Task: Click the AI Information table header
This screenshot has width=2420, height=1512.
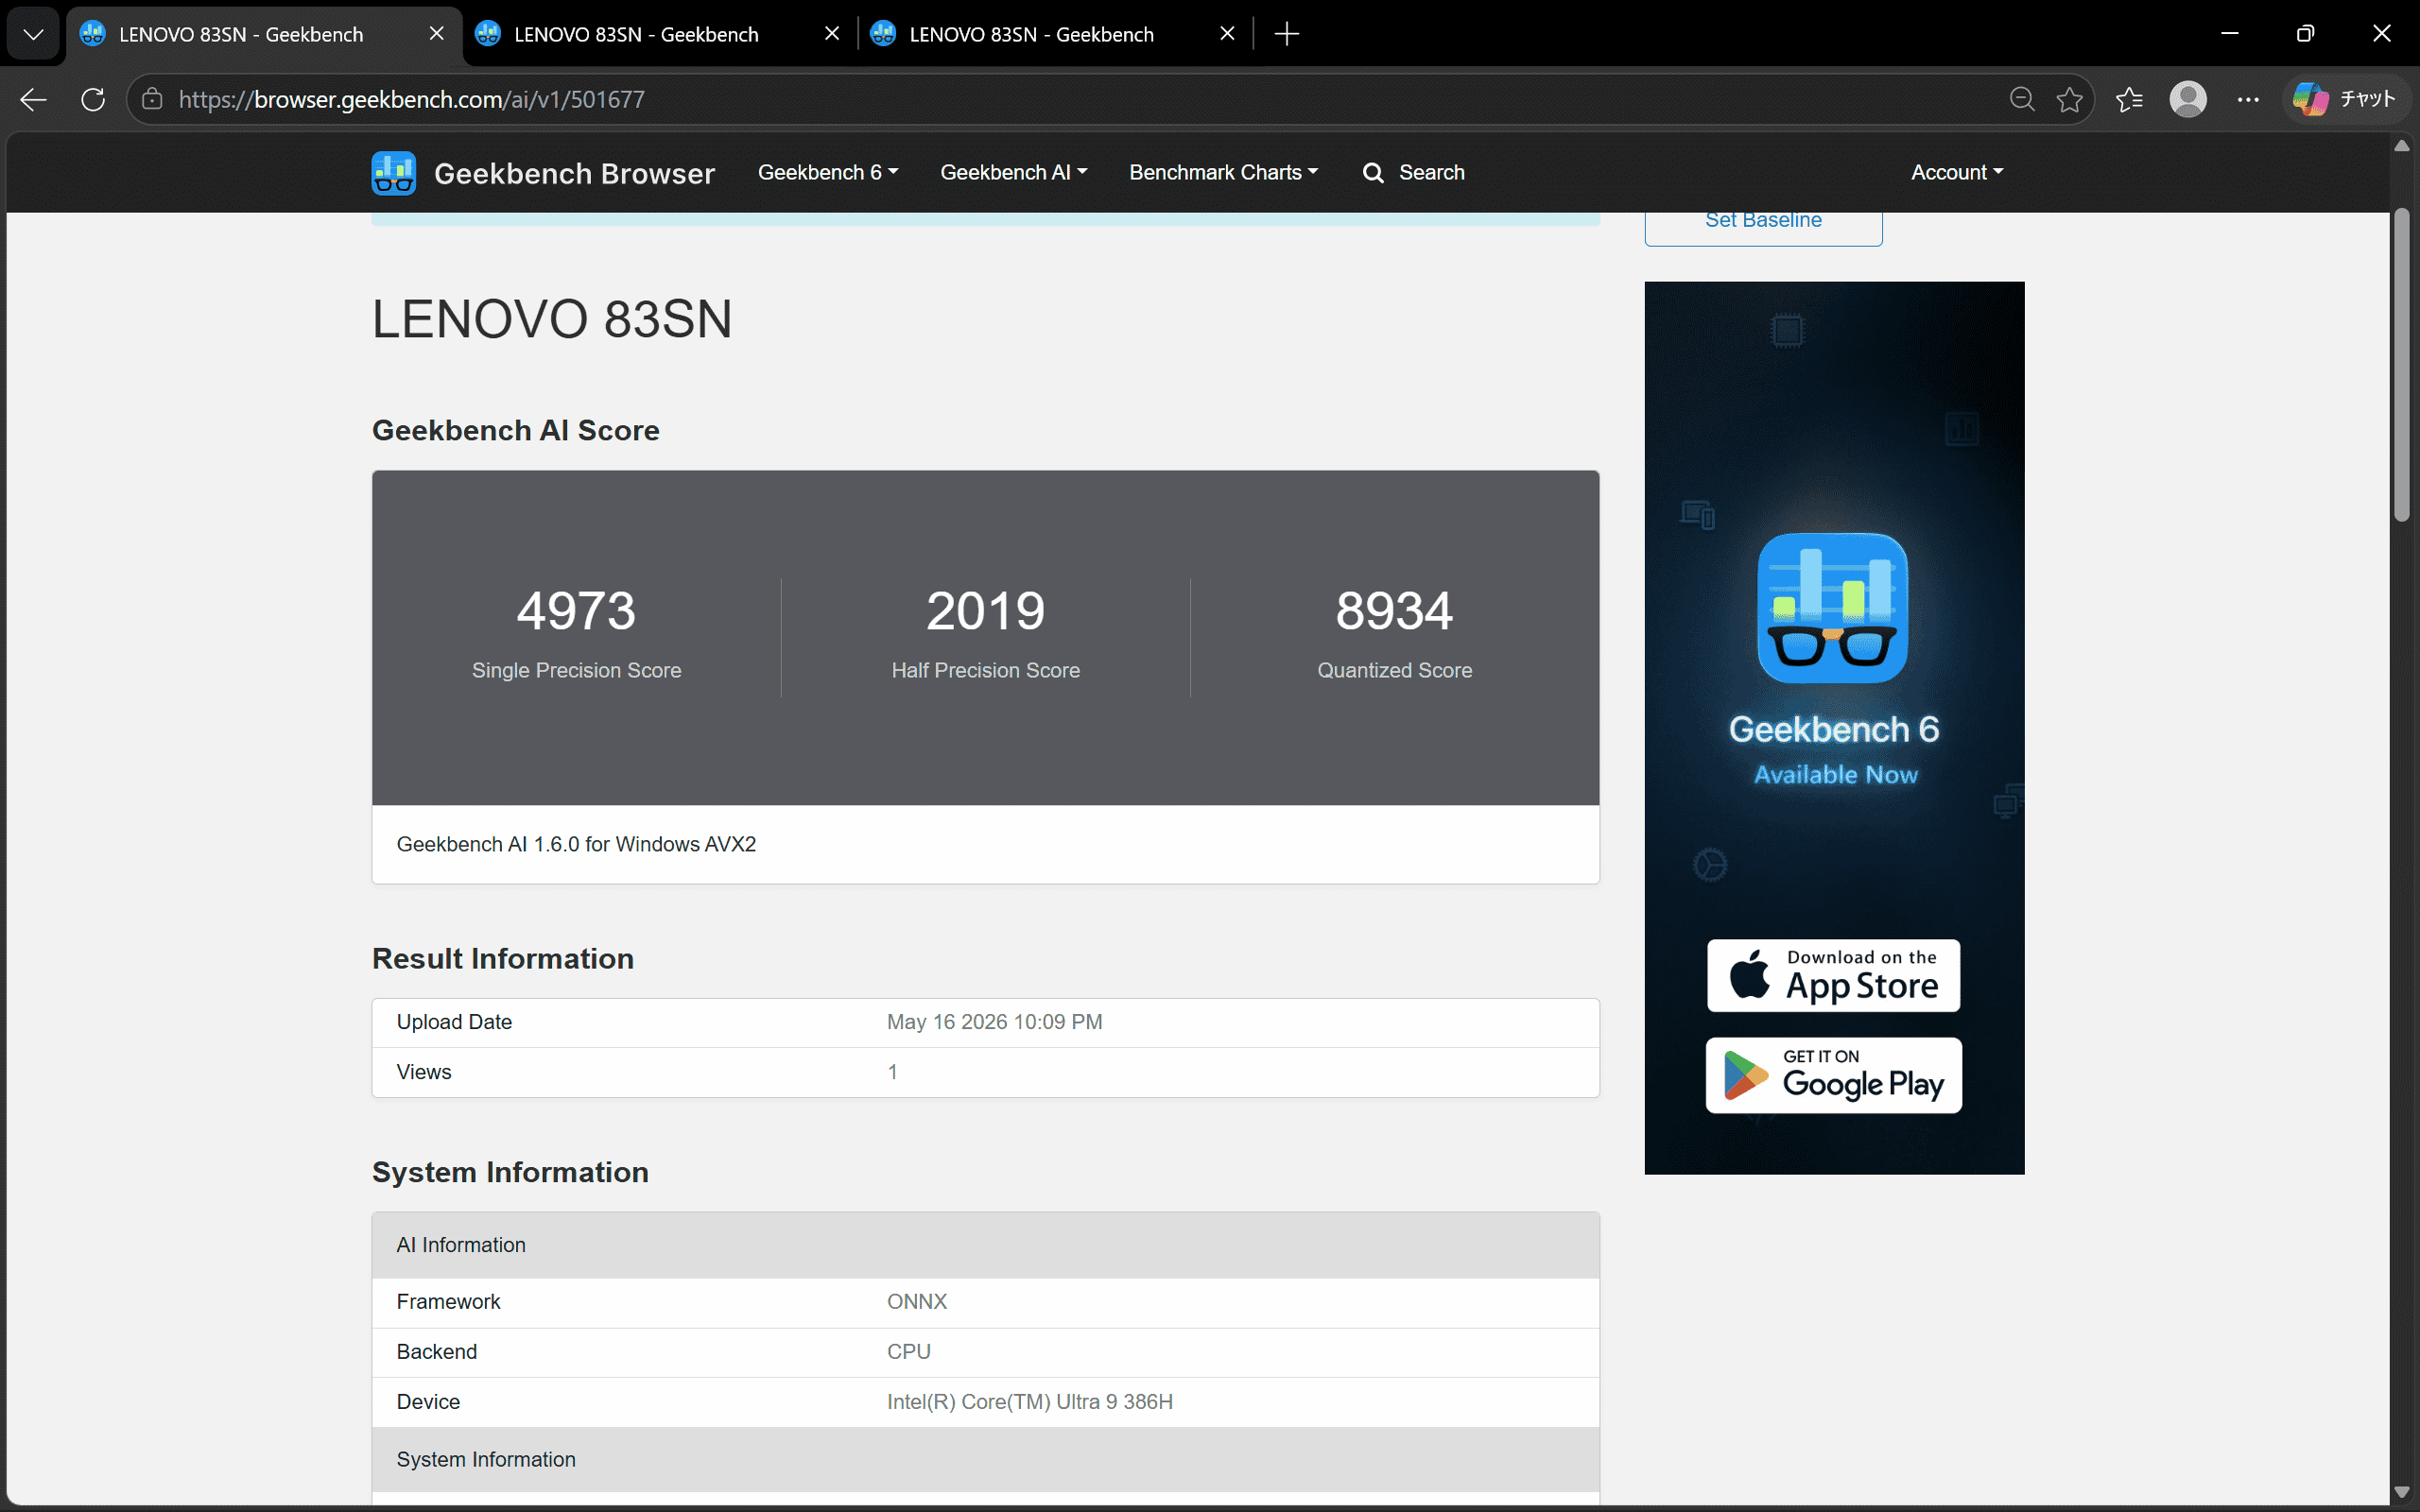Action: click(985, 1245)
